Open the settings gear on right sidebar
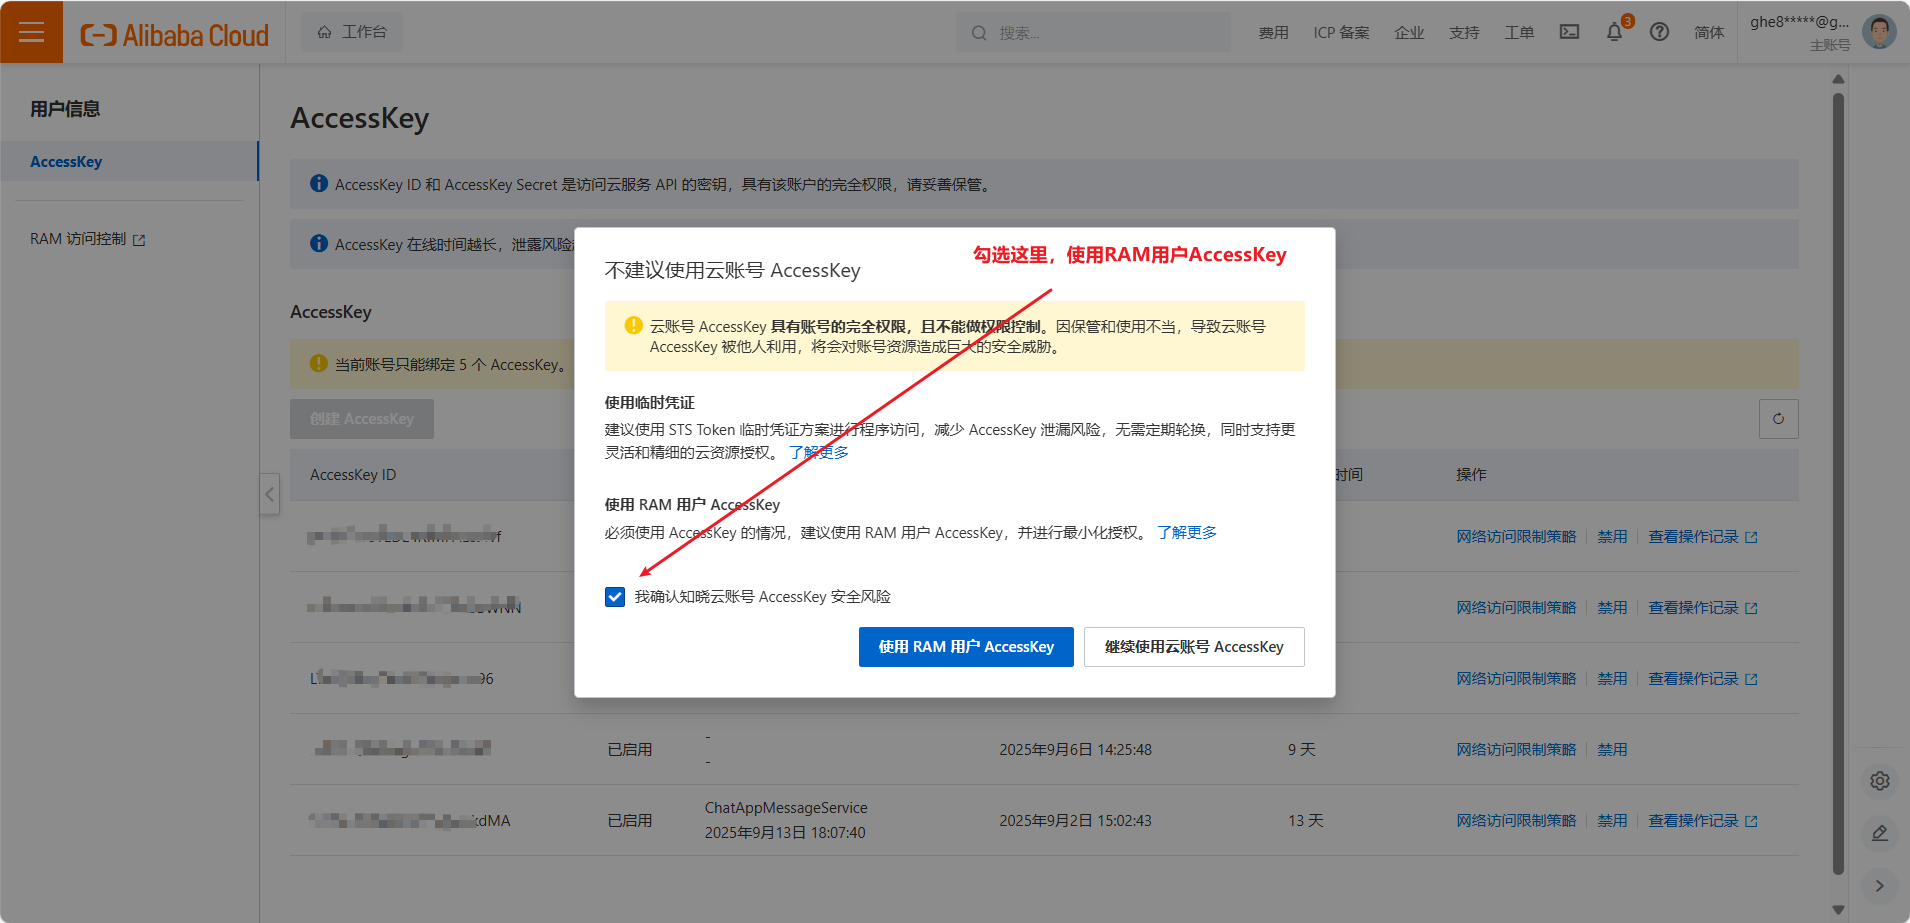Image resolution: width=1910 pixels, height=923 pixels. click(1879, 781)
